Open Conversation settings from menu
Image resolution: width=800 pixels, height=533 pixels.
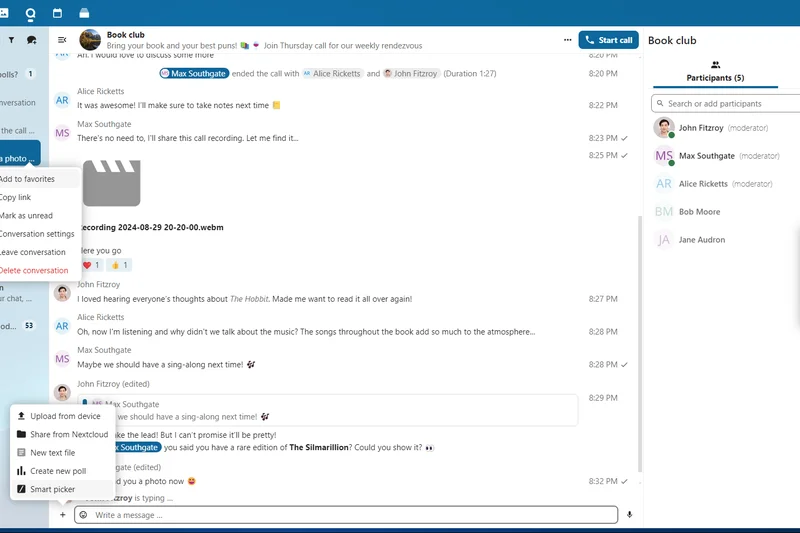39,234
